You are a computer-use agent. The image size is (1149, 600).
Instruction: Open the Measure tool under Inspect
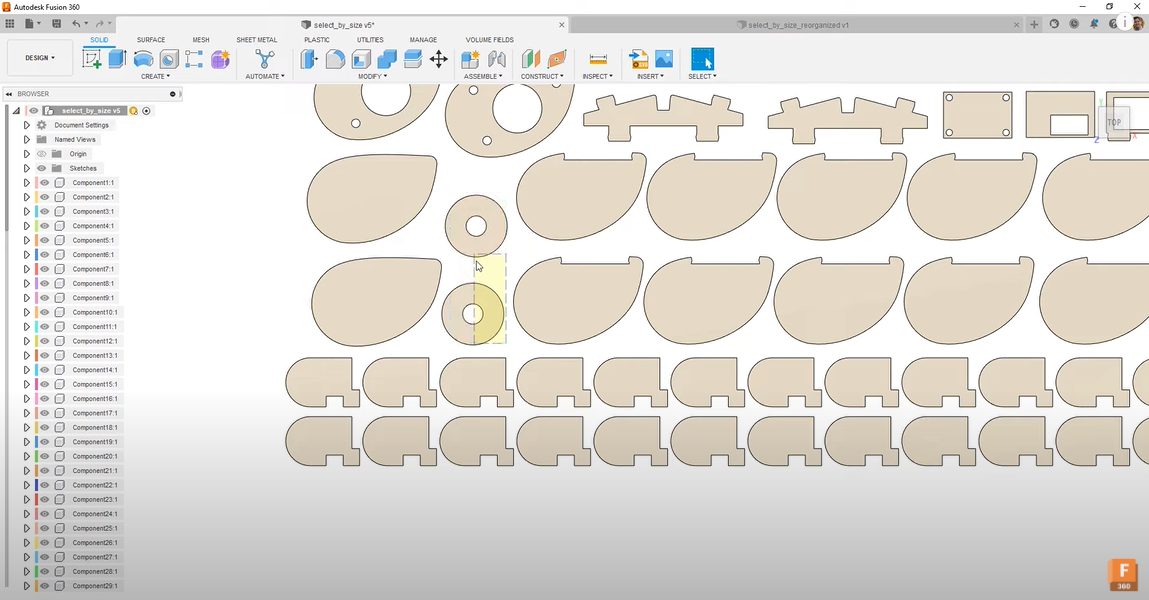(x=597, y=60)
